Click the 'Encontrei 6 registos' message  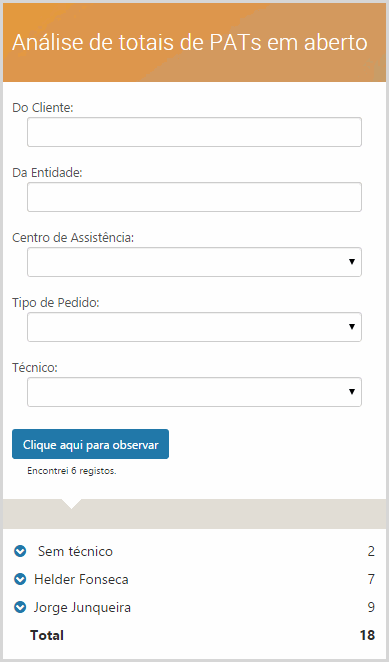pos(72,471)
